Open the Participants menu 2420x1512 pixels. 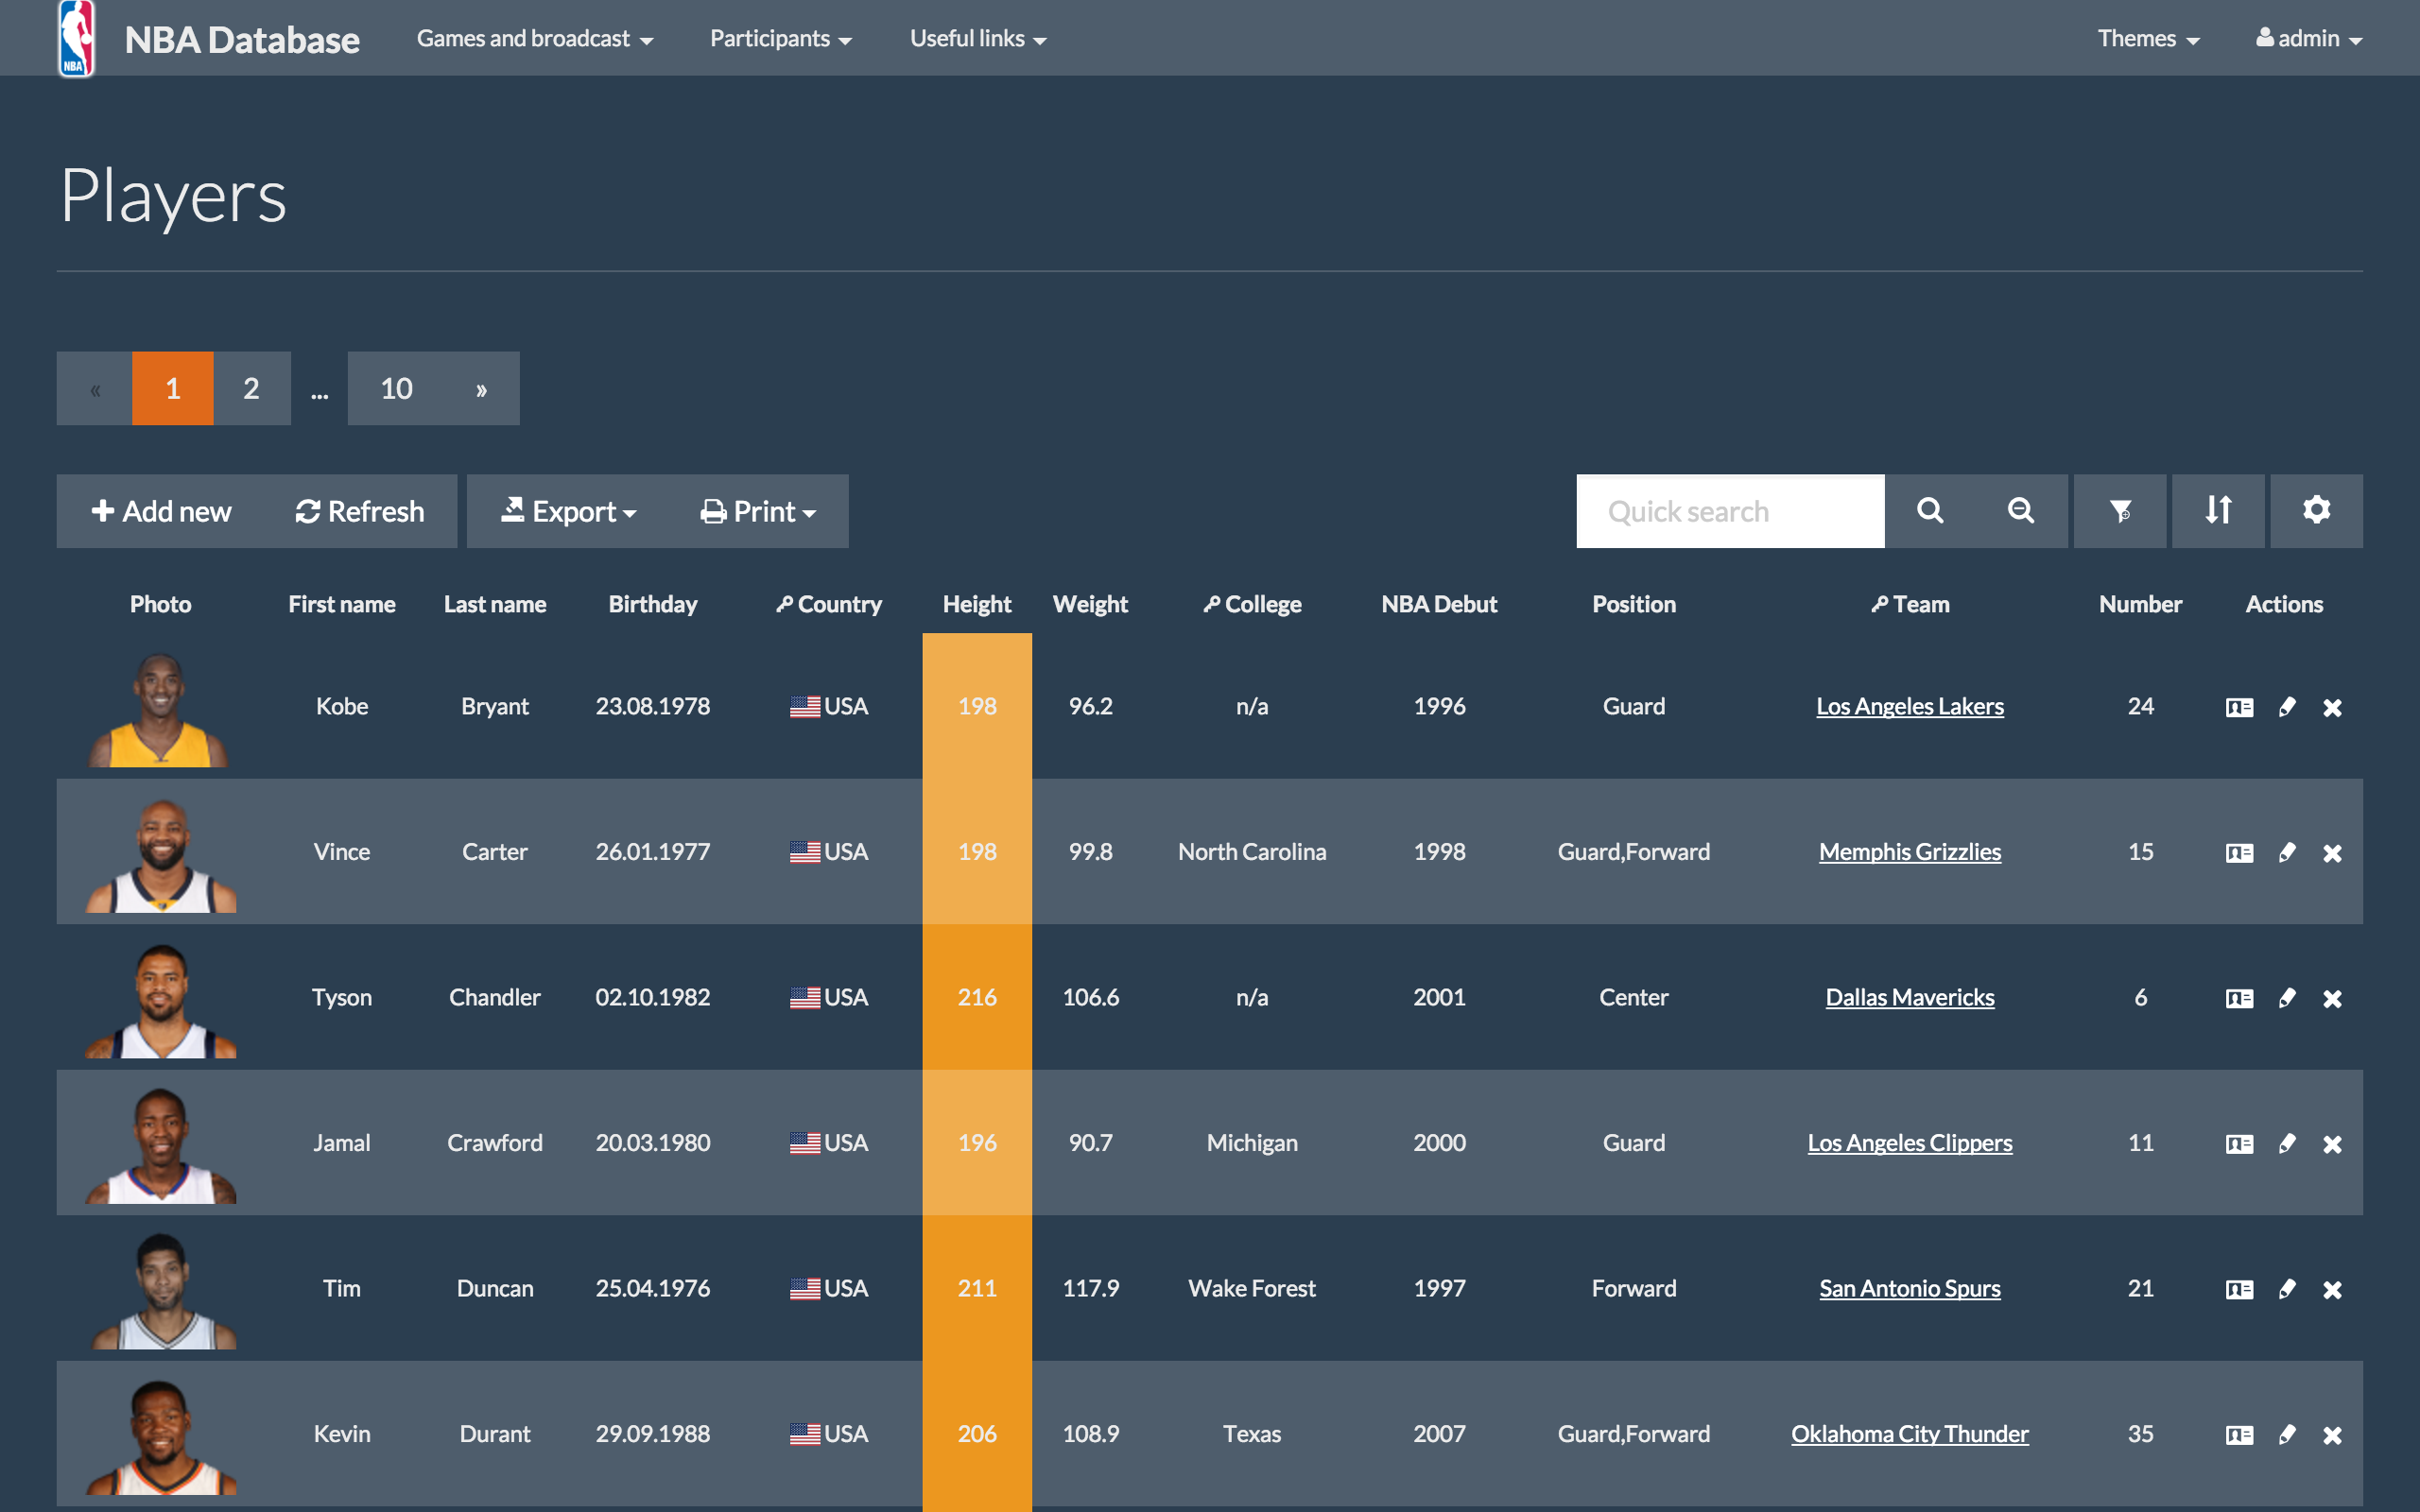tap(780, 38)
